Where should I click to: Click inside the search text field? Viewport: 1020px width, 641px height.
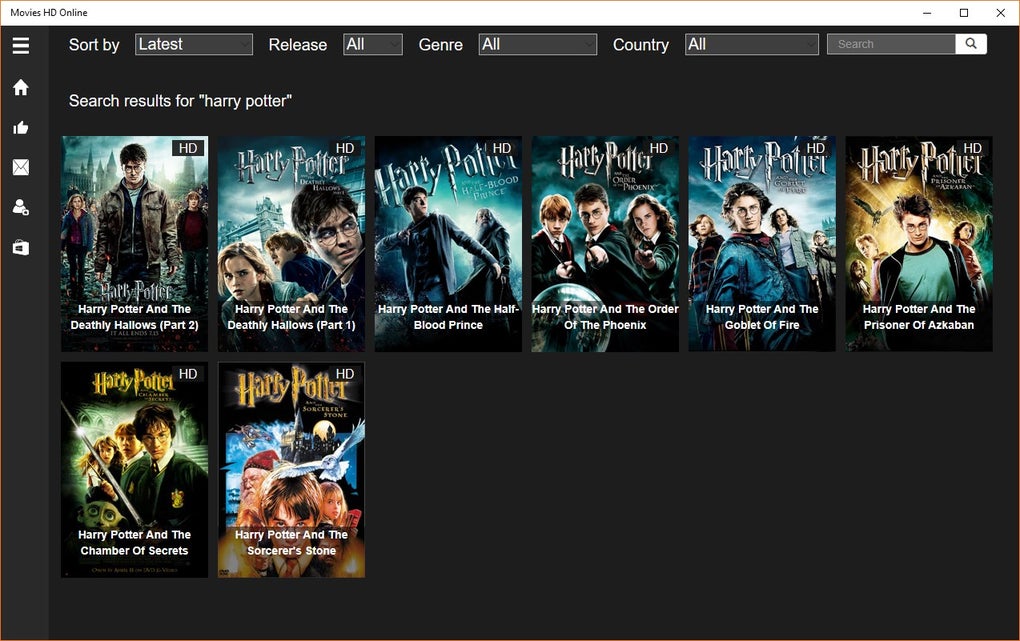coord(890,43)
